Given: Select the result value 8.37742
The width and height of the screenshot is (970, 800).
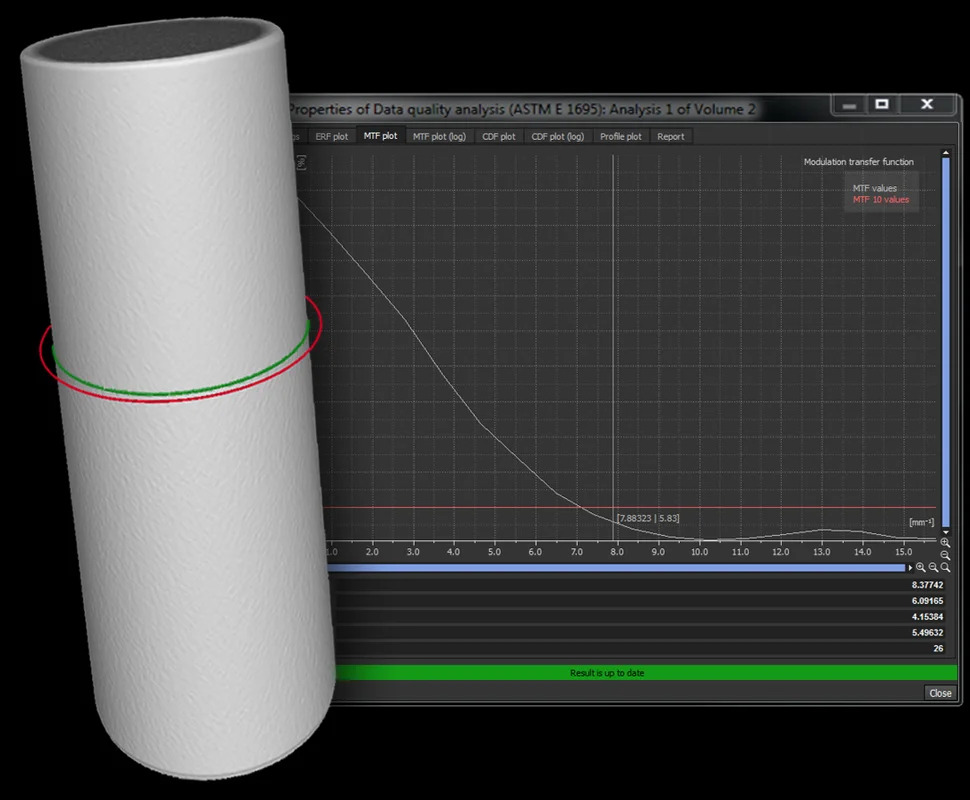Looking at the screenshot, I should click(927, 585).
